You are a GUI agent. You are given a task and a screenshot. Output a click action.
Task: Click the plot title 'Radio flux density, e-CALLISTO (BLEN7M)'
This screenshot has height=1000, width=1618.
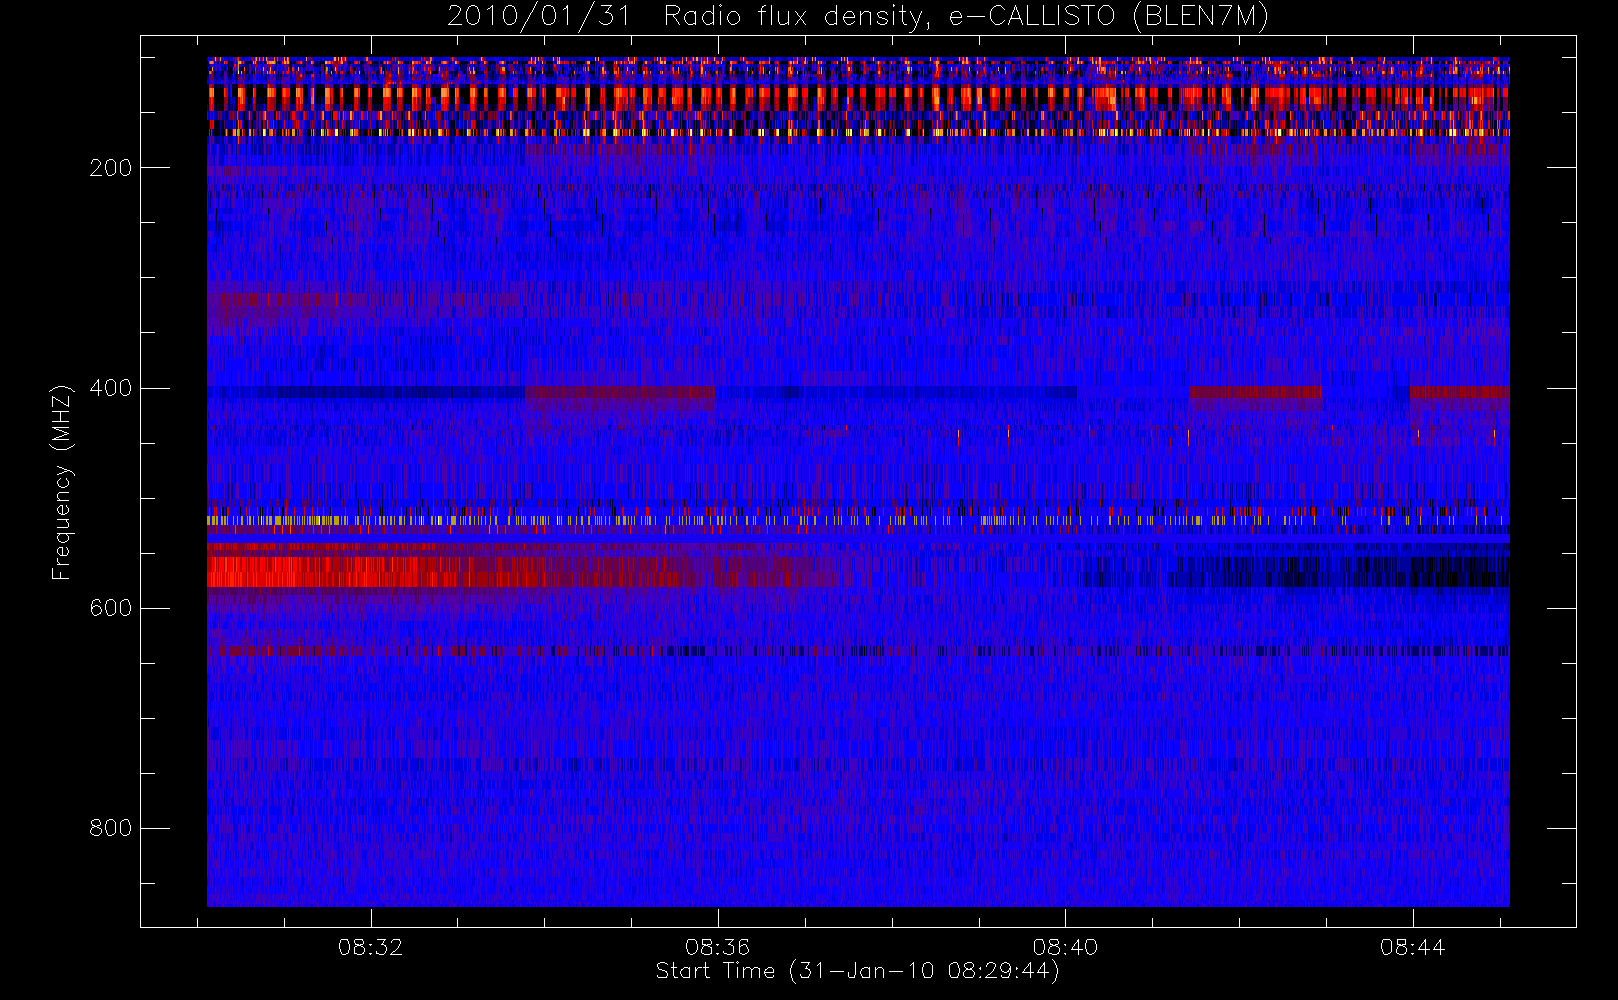pyautogui.click(x=966, y=17)
